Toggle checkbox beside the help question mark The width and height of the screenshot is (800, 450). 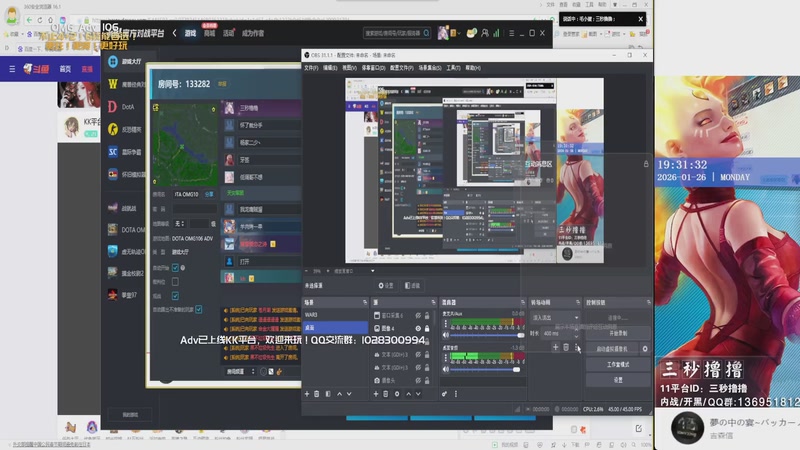point(176,267)
